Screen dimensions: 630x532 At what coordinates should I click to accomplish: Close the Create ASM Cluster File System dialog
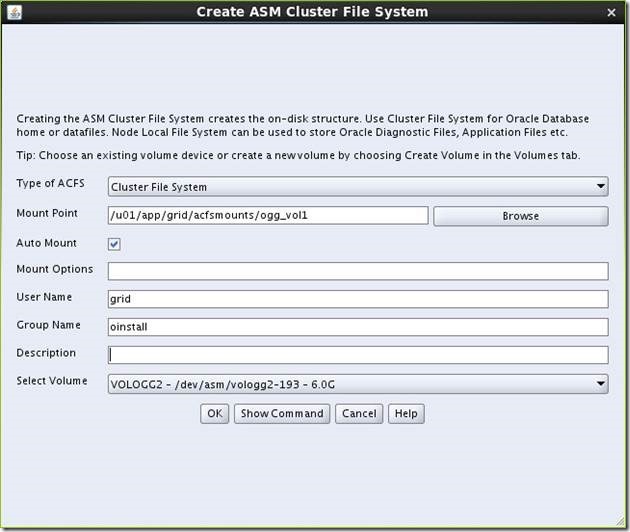coord(611,12)
